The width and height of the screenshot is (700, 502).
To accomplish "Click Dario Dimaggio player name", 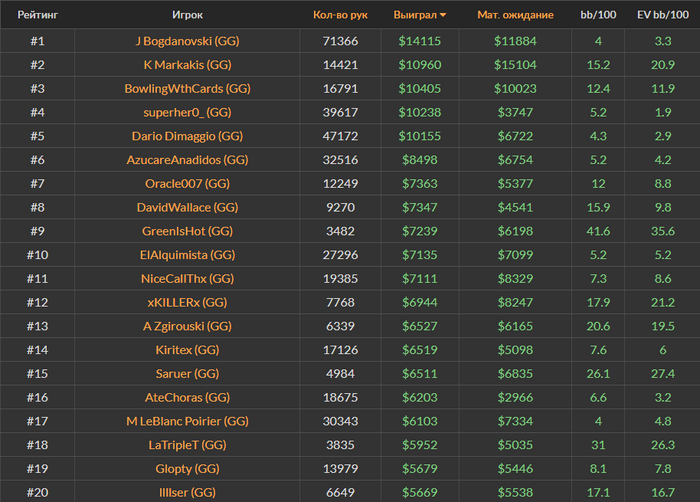I will click(187, 136).
